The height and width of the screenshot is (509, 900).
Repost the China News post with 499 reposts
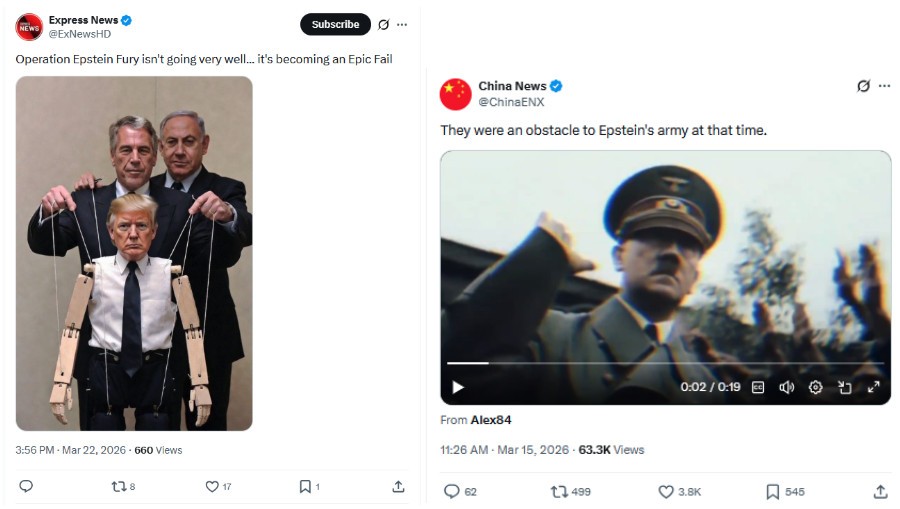(560, 492)
